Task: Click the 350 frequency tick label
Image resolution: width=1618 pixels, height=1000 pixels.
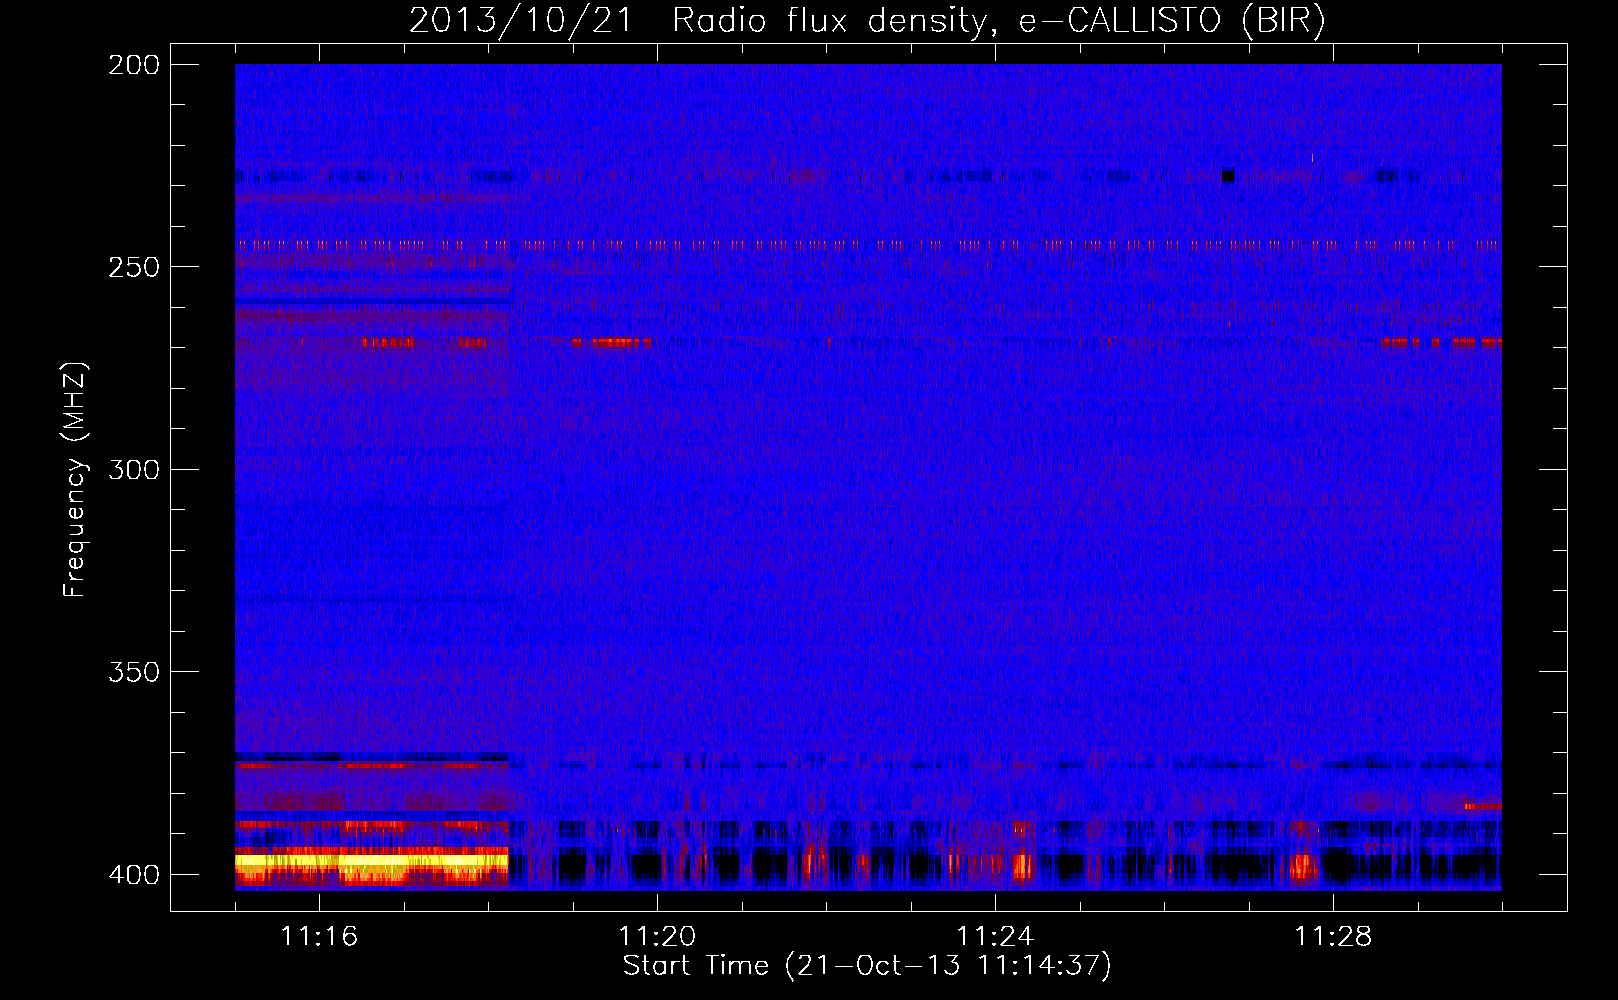Action: pyautogui.click(x=134, y=672)
